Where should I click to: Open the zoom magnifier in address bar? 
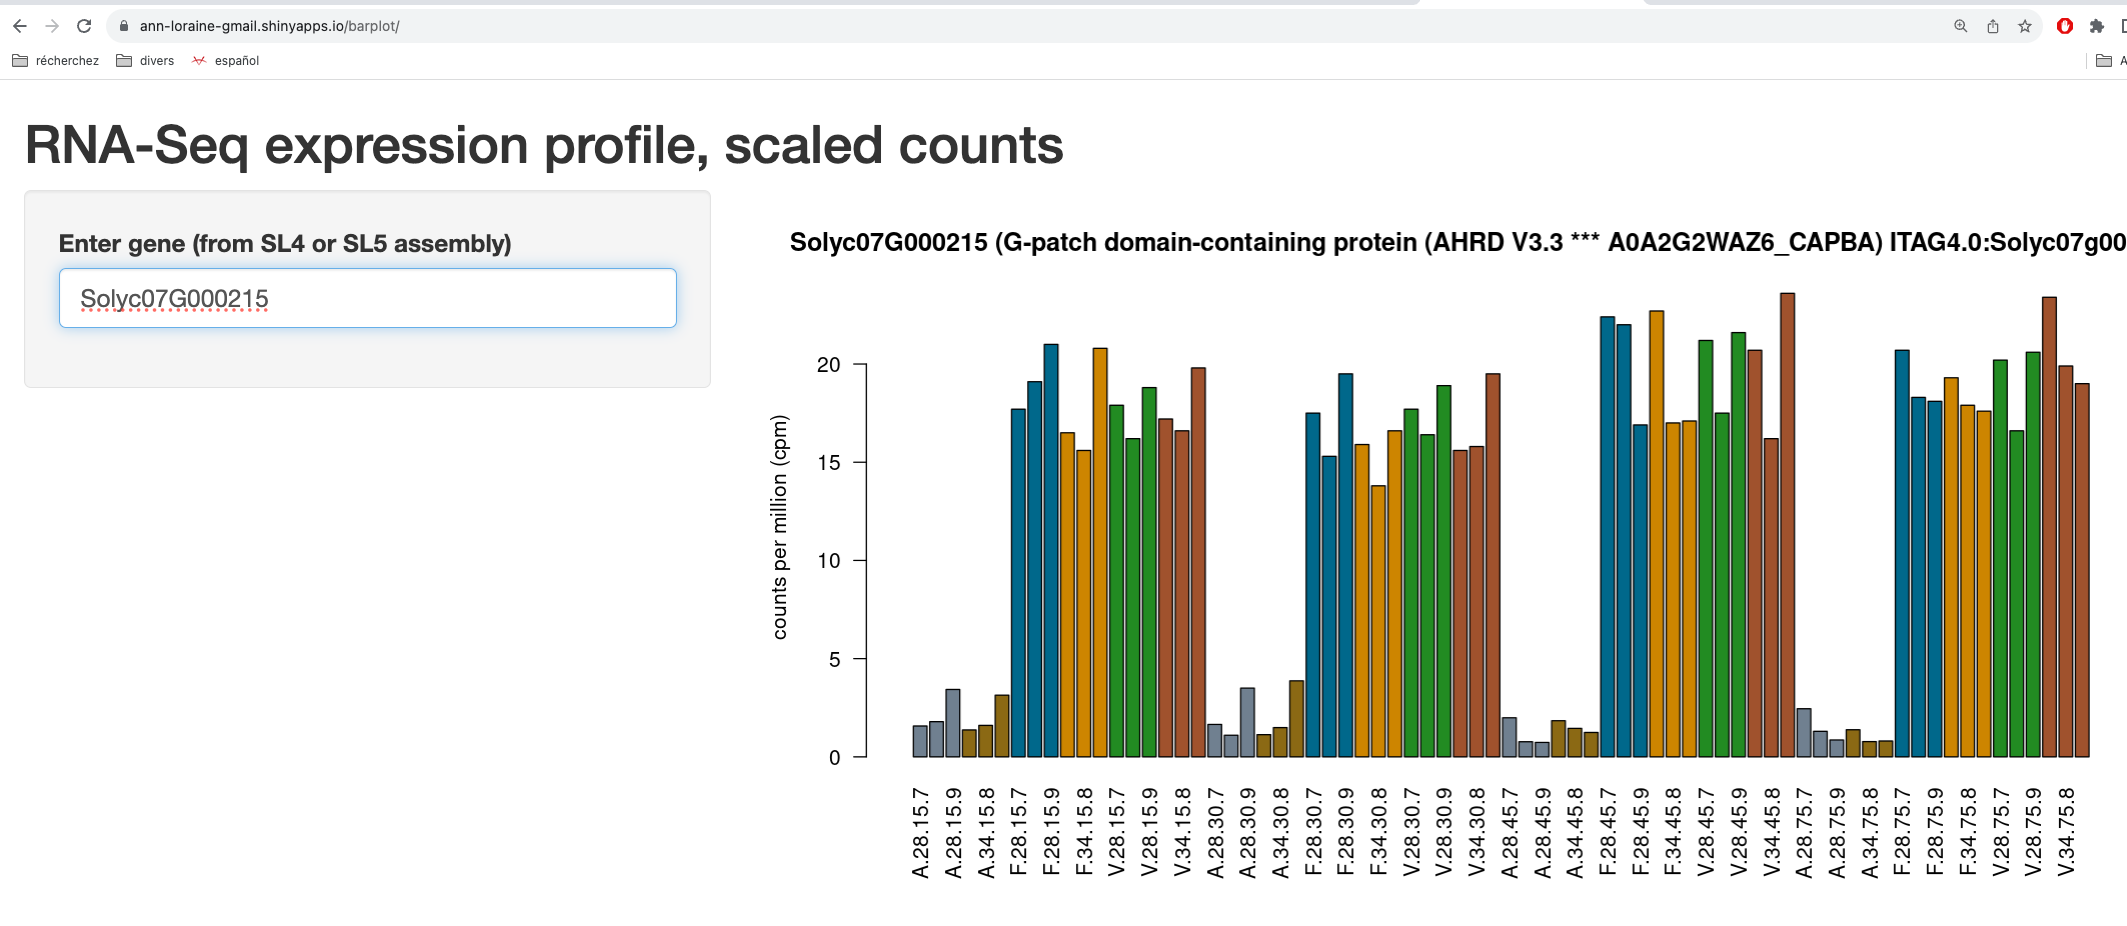(1960, 26)
